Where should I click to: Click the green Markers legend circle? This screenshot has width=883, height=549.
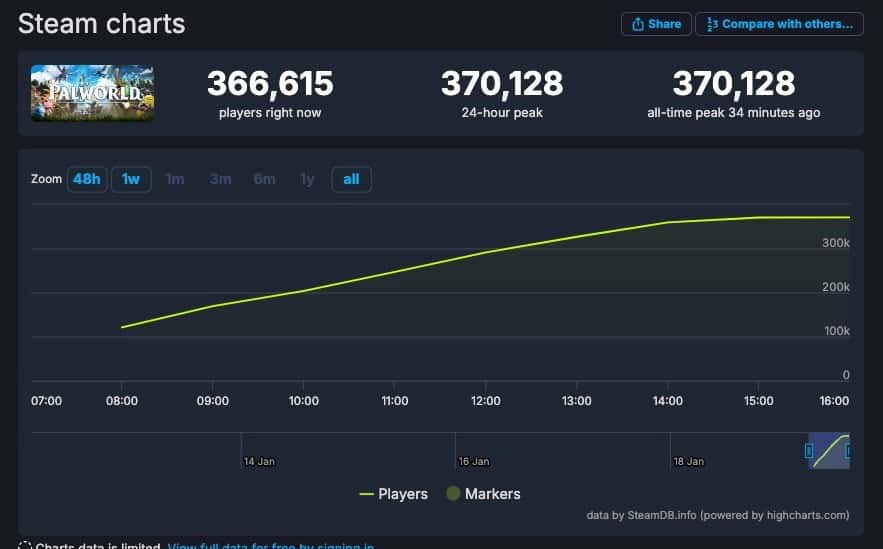click(x=452, y=494)
